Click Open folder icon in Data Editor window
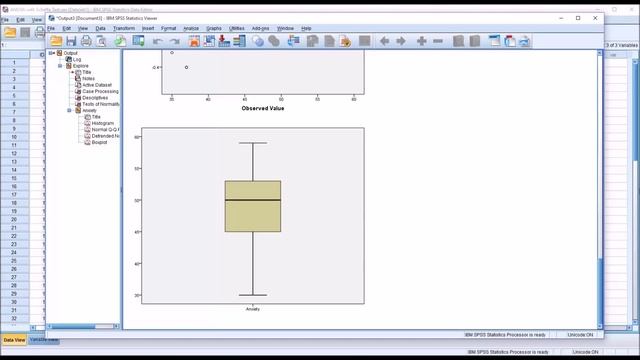This screenshot has width=640, height=360. click(10, 32)
